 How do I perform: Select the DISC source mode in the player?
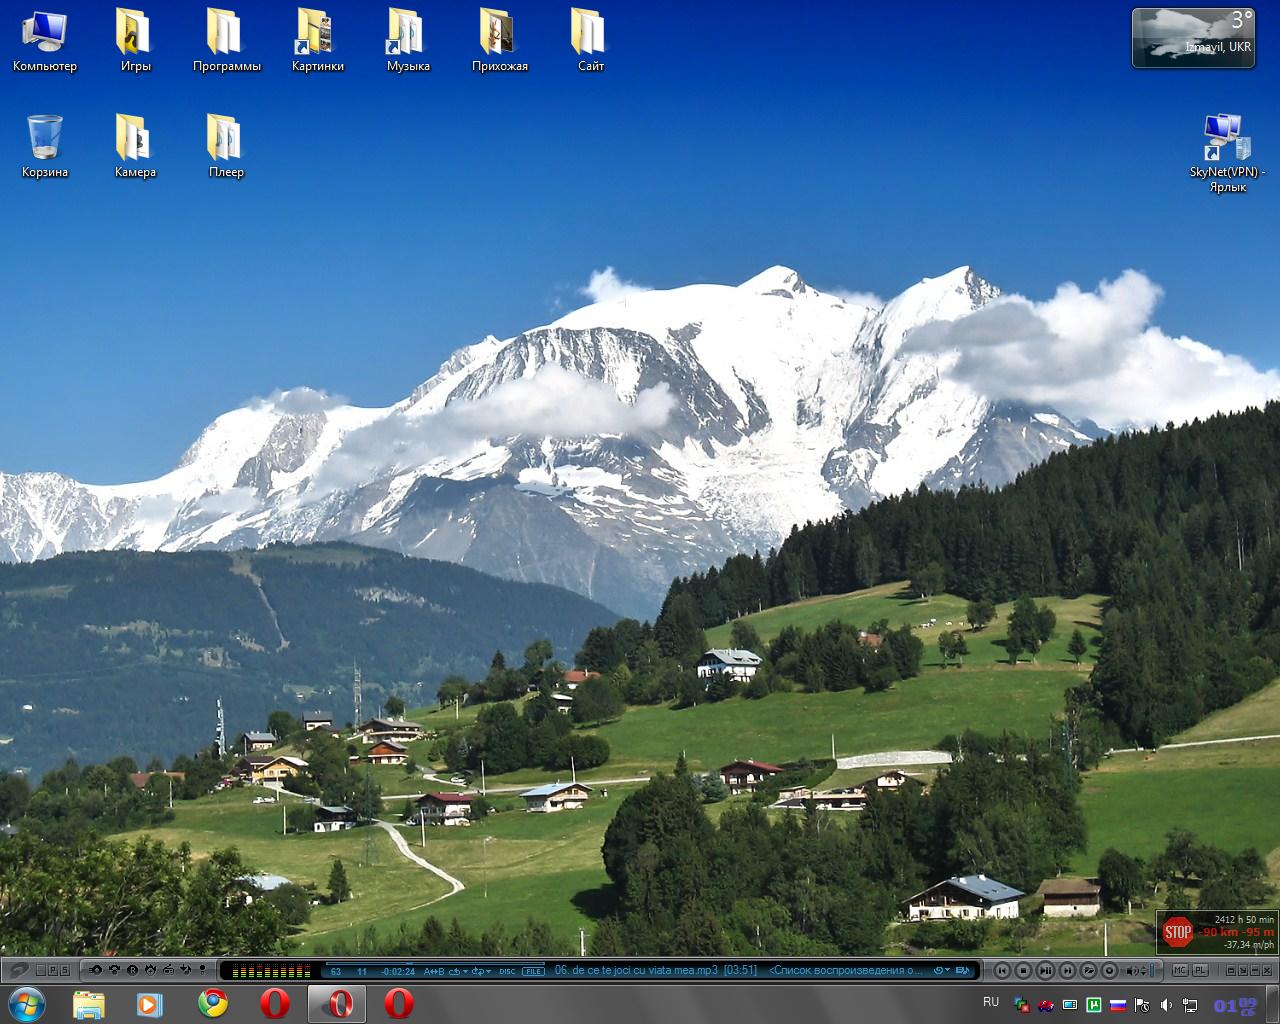pos(507,971)
